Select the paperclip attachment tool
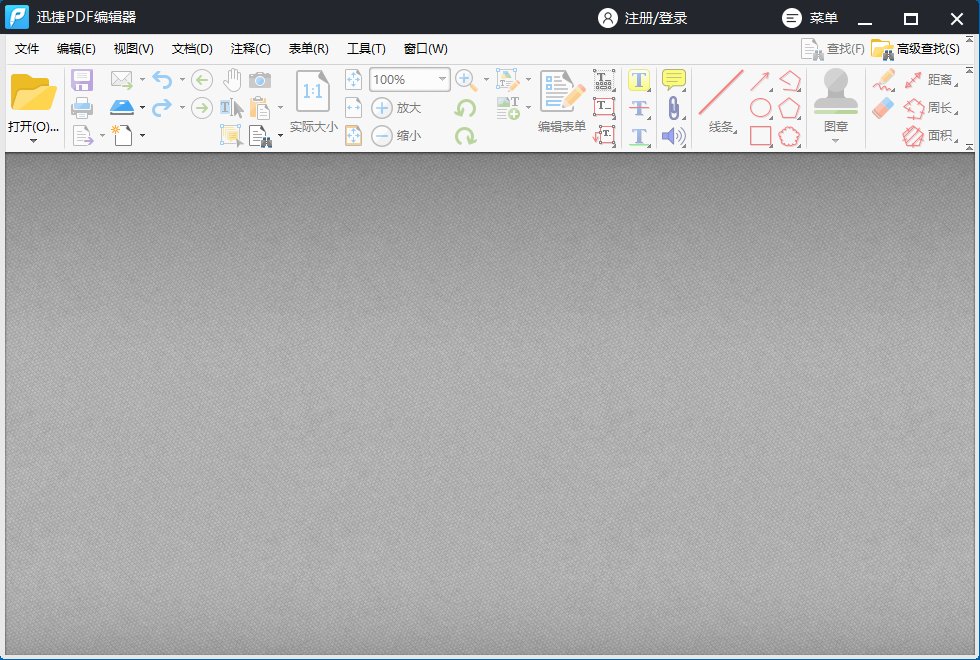This screenshot has width=980, height=660. tap(674, 108)
